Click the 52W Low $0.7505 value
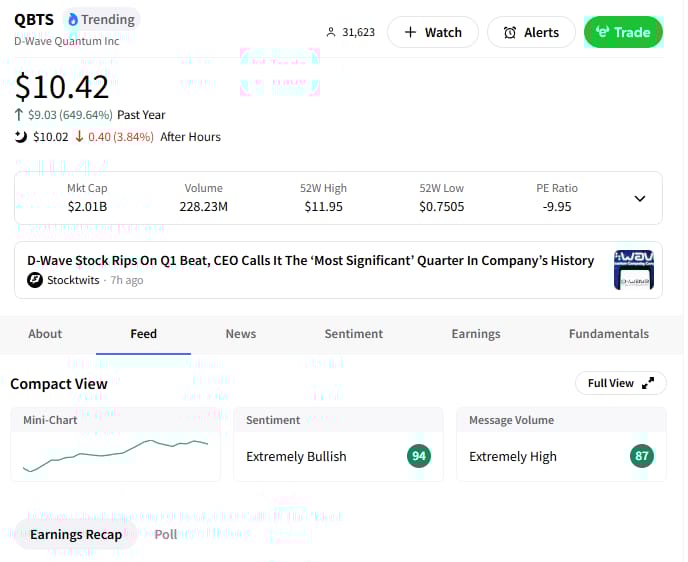 coord(442,207)
